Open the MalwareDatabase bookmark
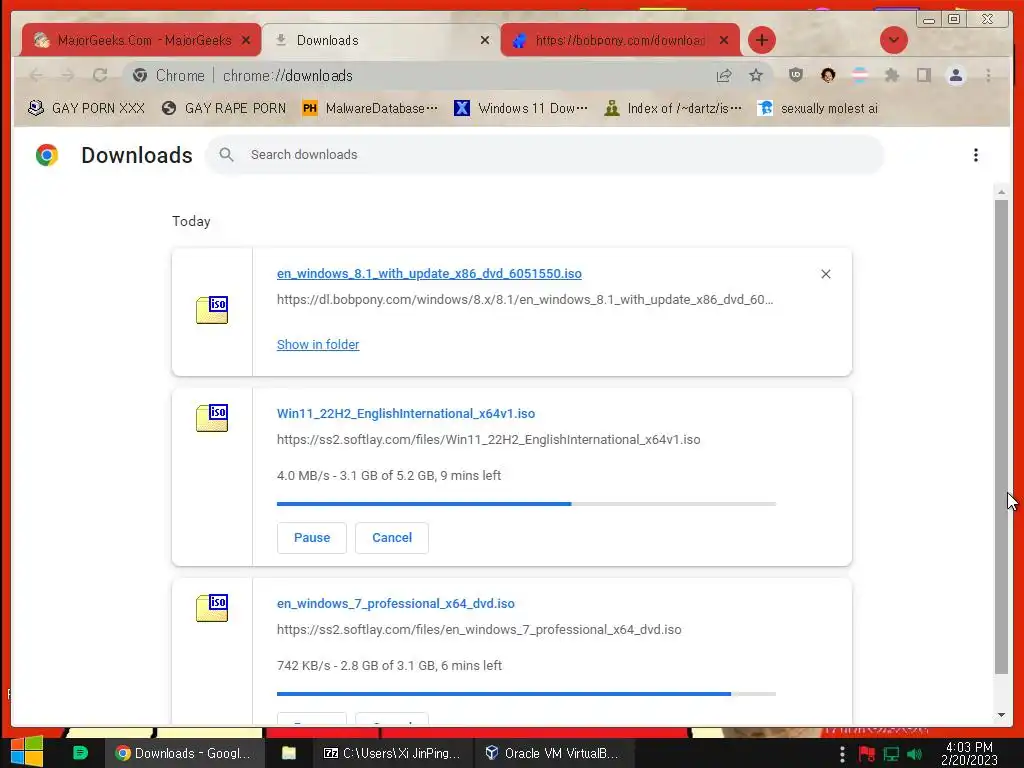The image size is (1024, 768). tap(370, 108)
